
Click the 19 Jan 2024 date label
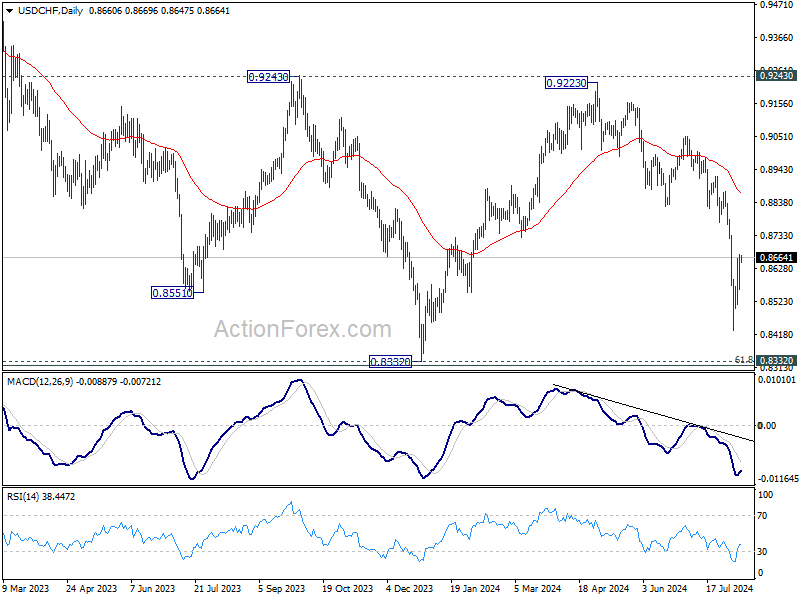[x=475, y=589]
